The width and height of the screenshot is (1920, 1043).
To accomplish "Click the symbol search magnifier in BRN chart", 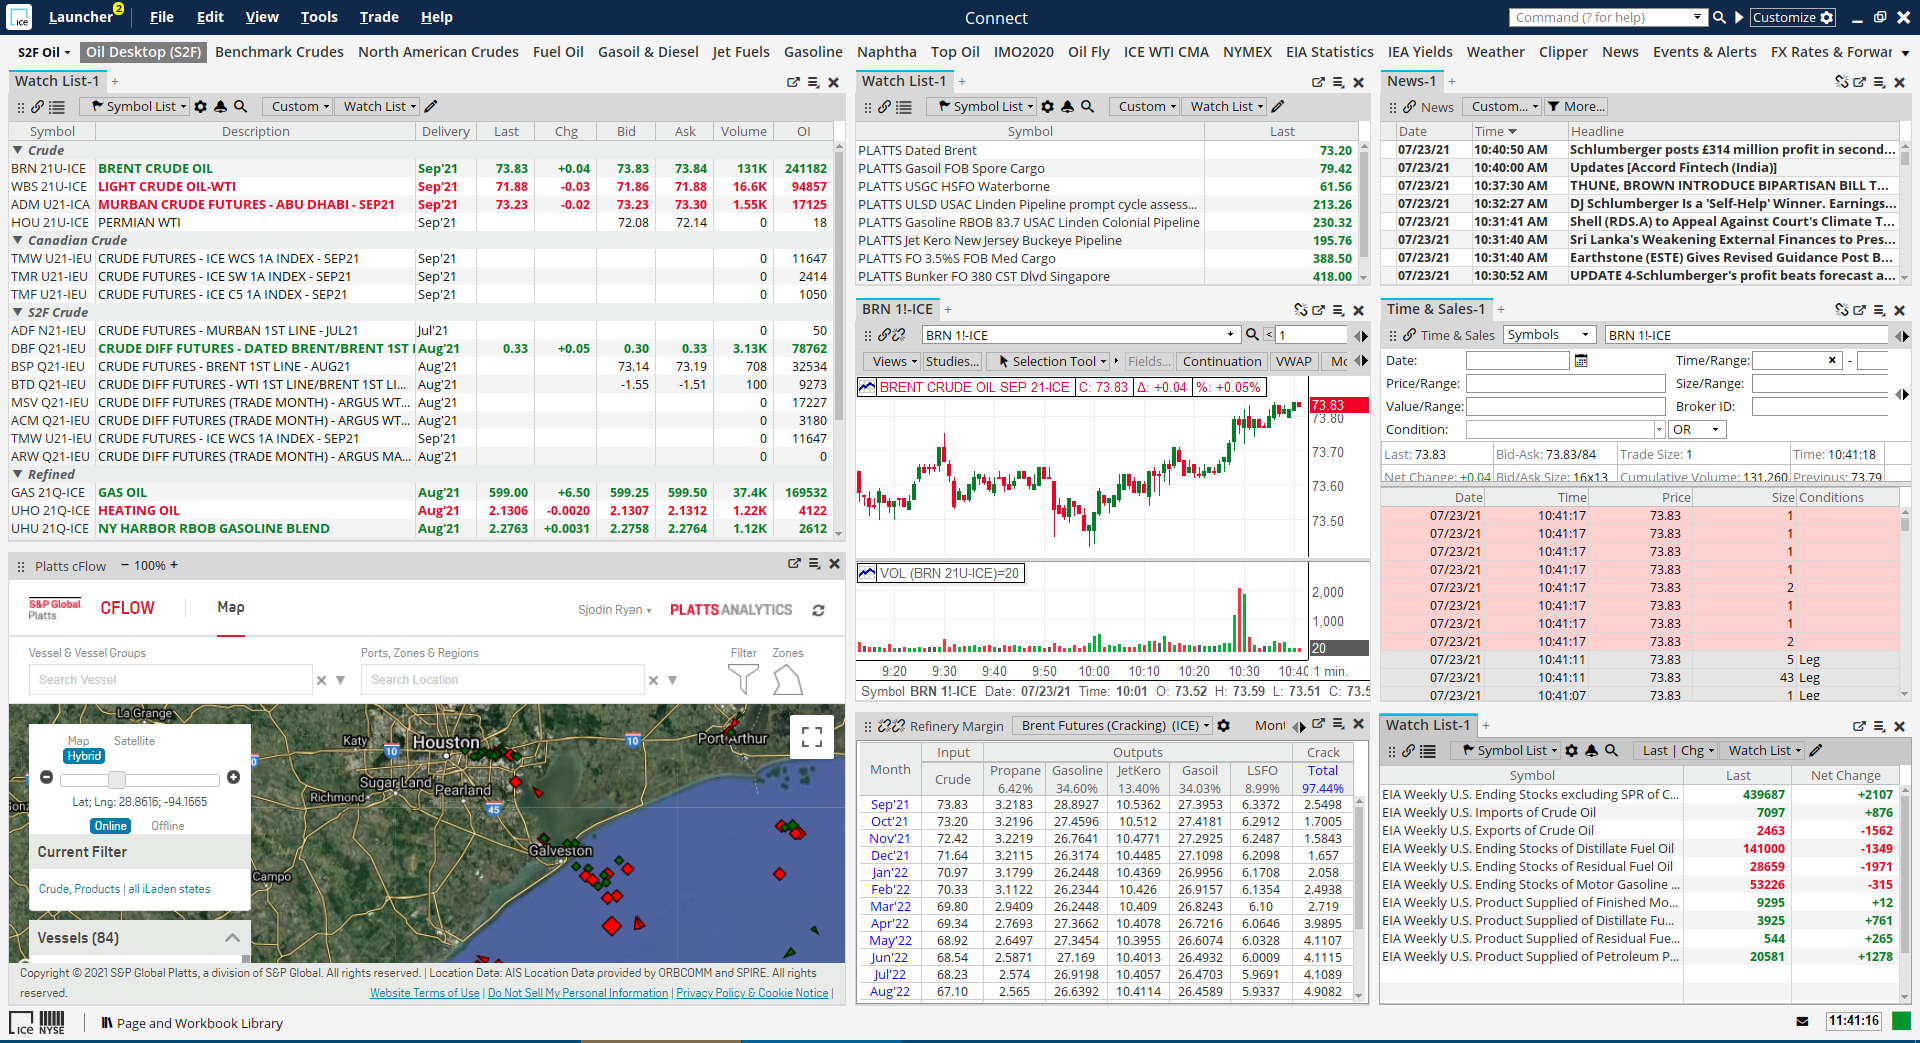I will (x=1252, y=335).
